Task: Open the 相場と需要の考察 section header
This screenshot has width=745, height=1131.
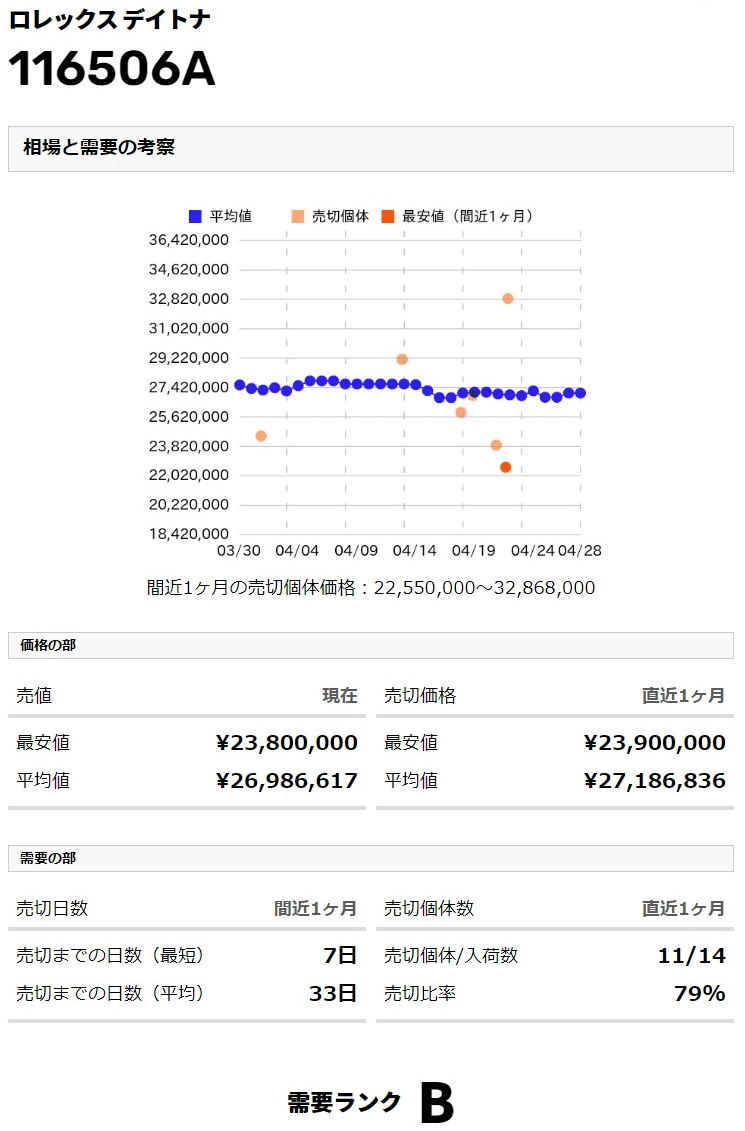Action: pos(371,149)
